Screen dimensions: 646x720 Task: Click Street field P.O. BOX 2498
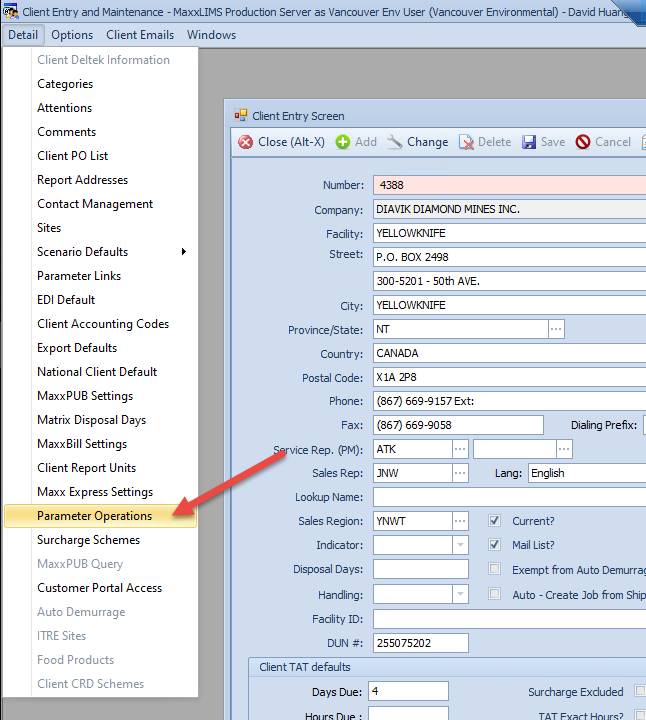pos(510,257)
